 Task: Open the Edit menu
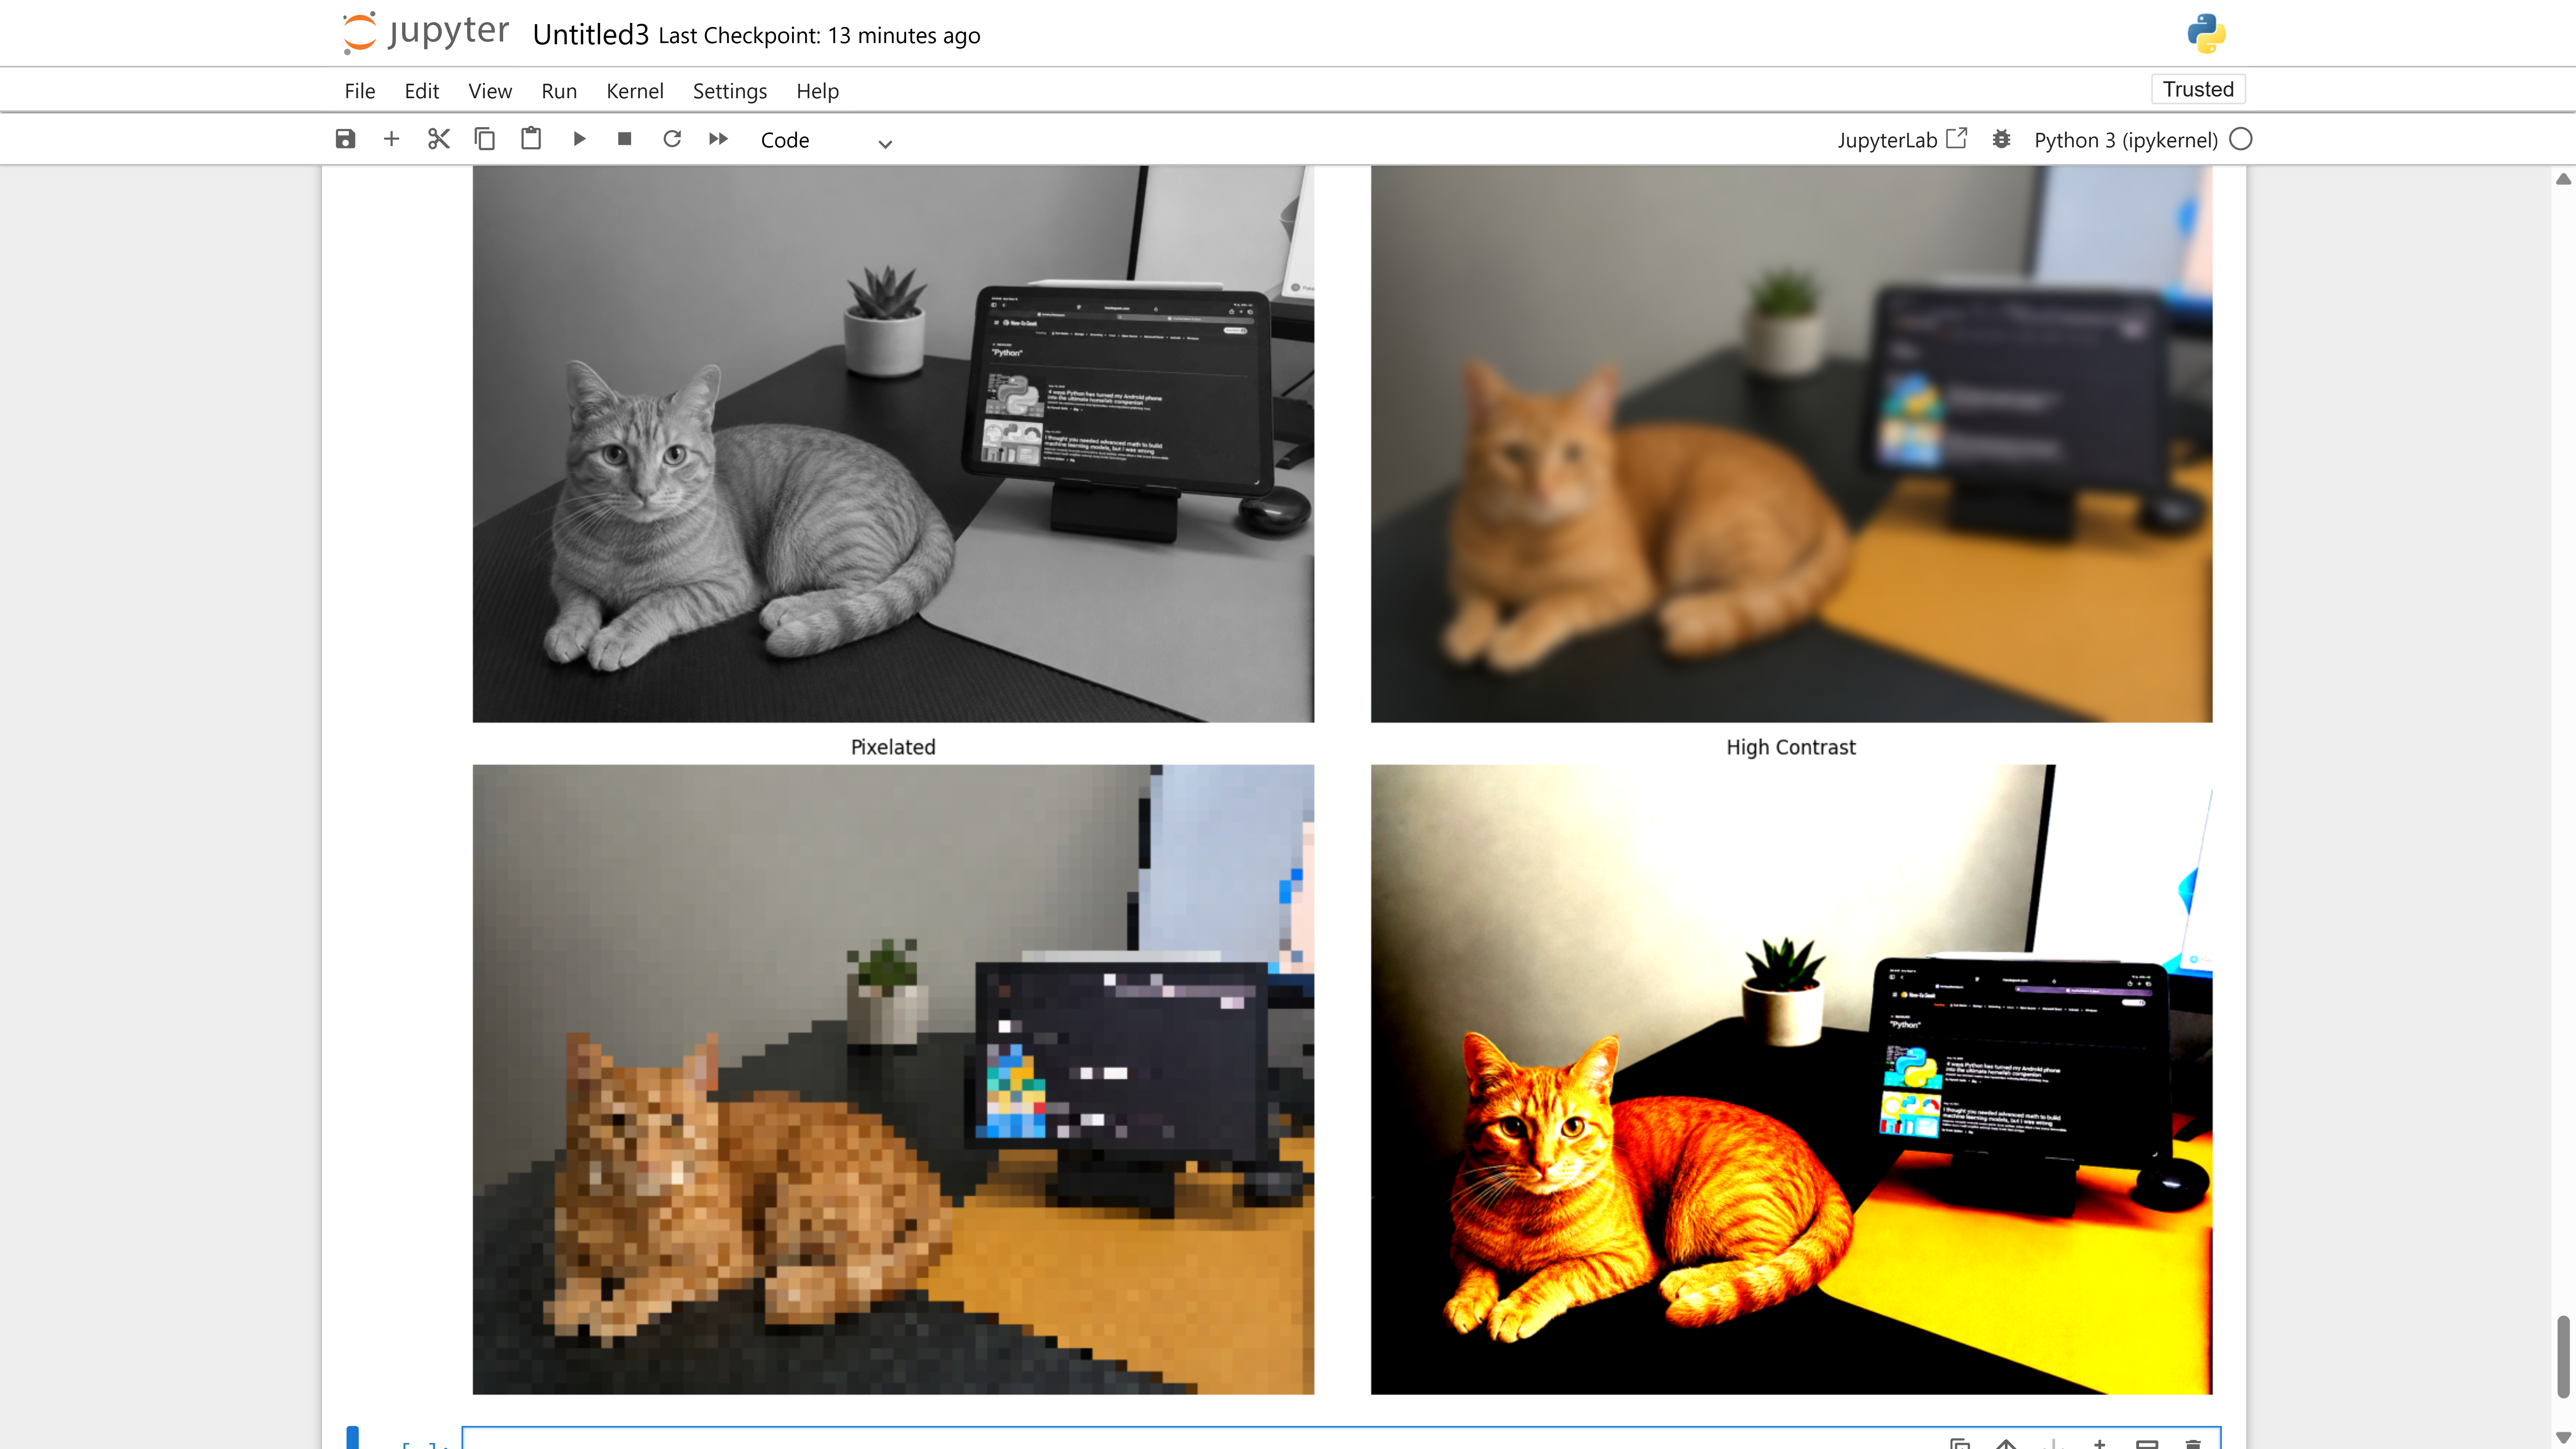(422, 91)
